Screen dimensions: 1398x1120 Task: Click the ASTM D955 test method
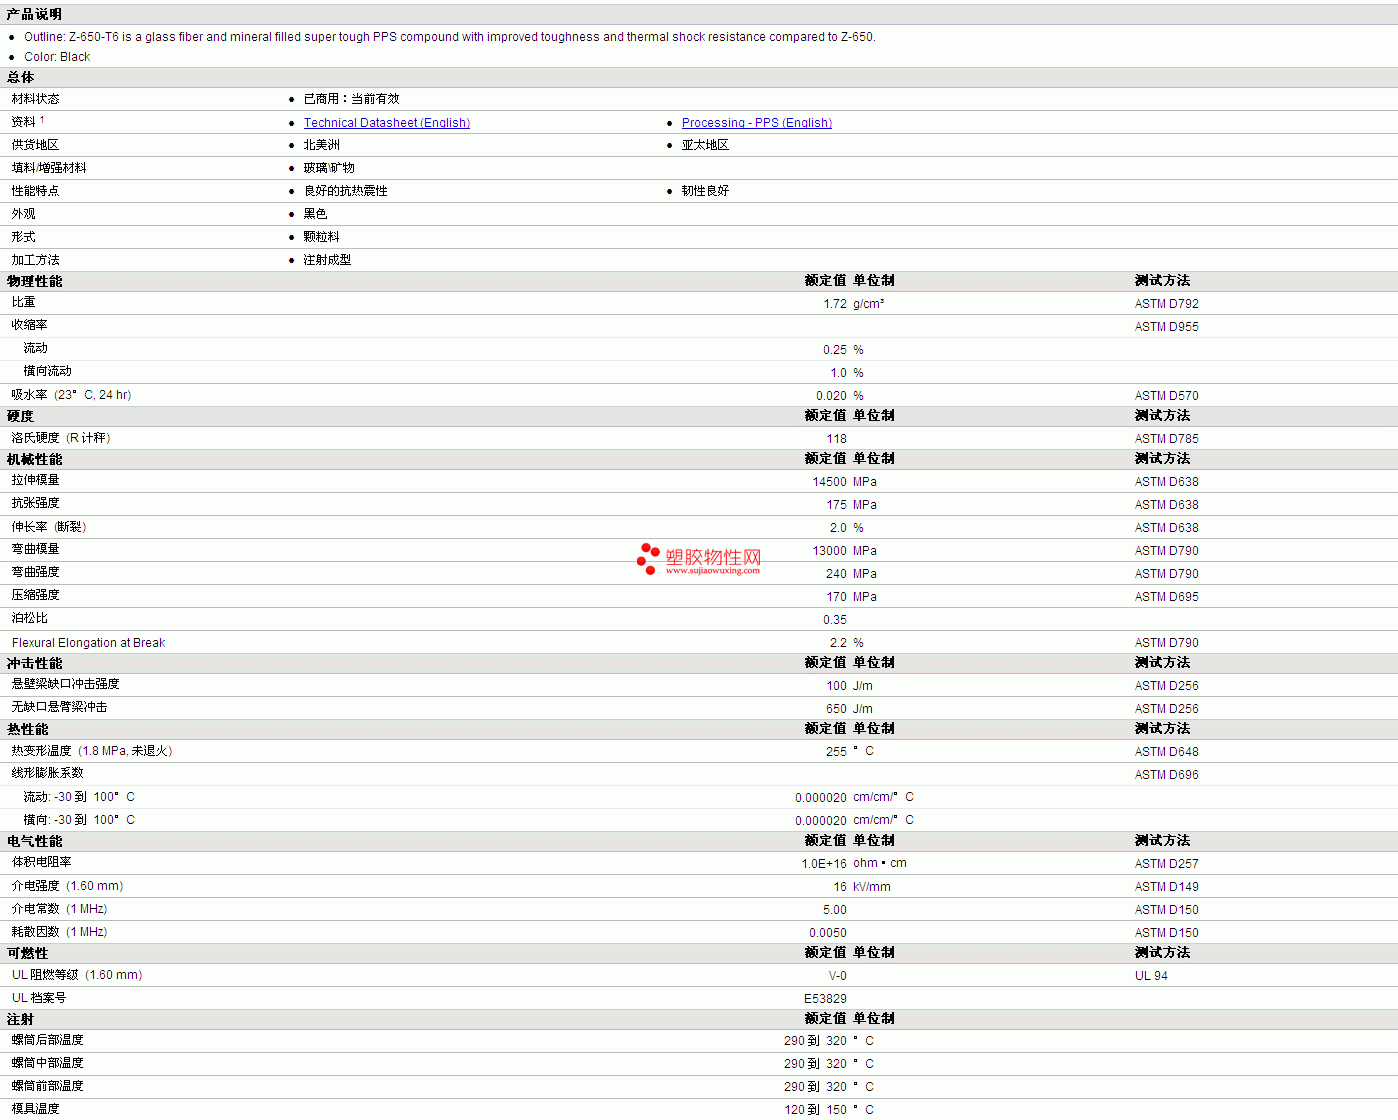coord(1167,327)
